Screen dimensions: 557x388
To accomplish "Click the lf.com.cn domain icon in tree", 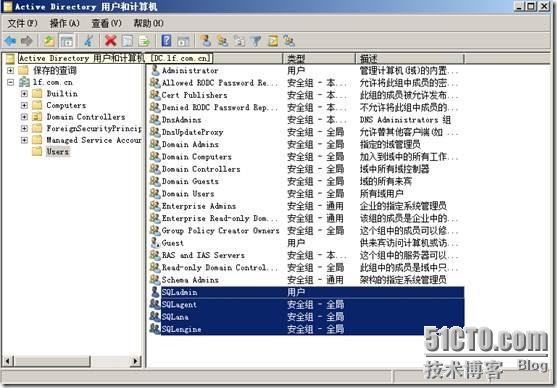I will 25,82.
